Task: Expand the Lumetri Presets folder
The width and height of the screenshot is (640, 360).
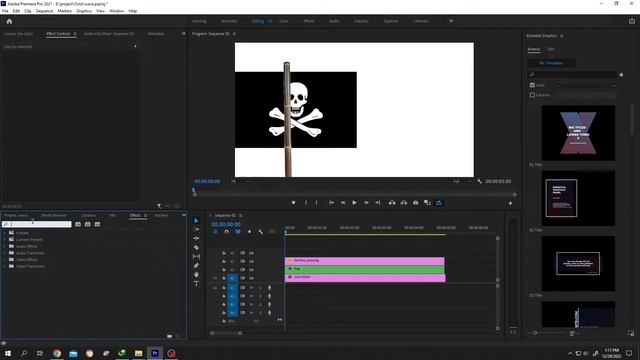Action: [x=4, y=240]
